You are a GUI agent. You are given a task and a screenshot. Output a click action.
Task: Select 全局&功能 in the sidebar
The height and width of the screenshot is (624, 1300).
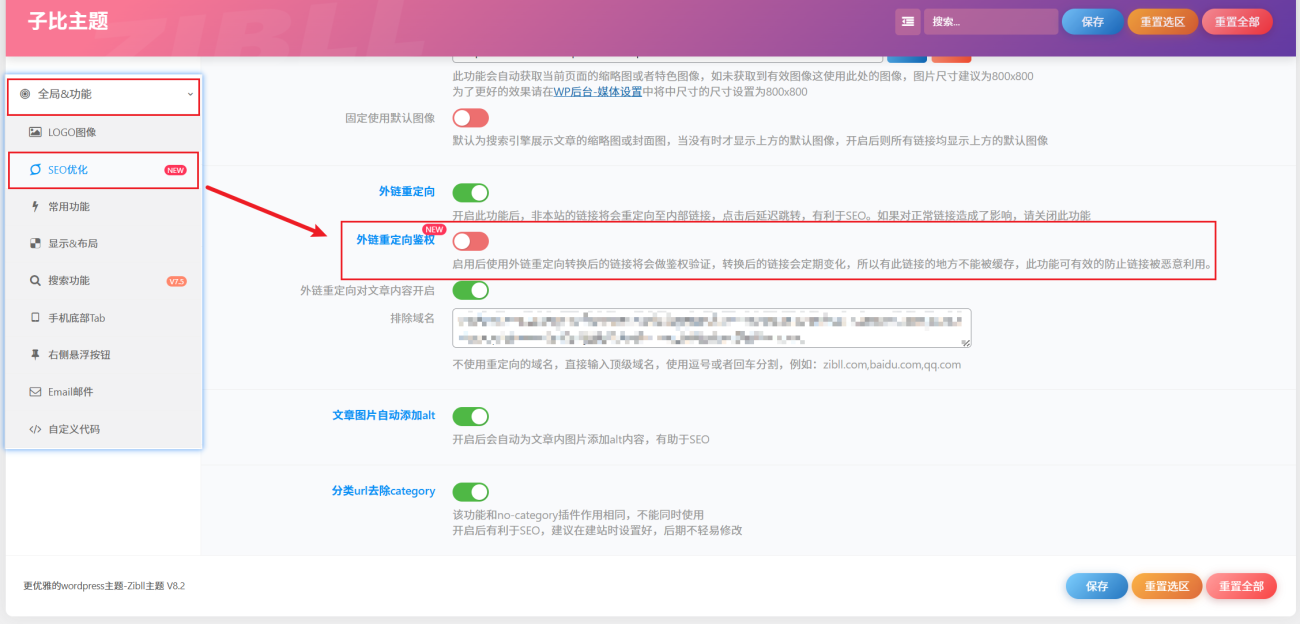(x=65, y=94)
